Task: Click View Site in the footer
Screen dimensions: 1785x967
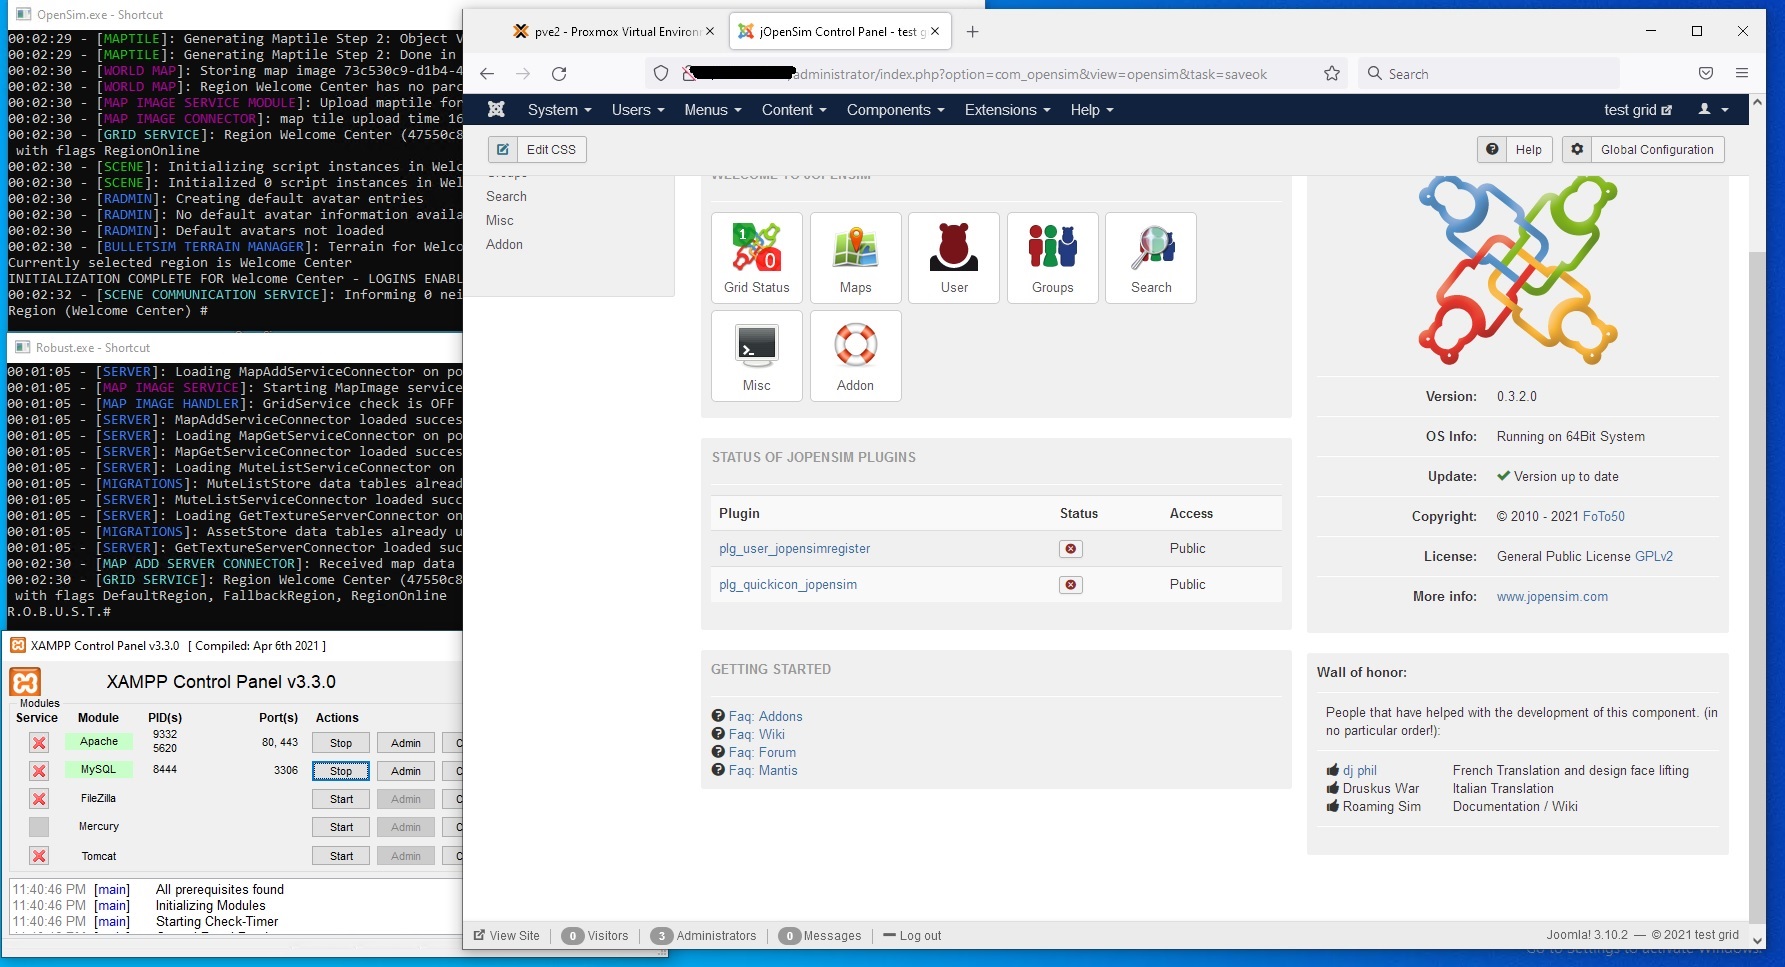Action: click(506, 936)
